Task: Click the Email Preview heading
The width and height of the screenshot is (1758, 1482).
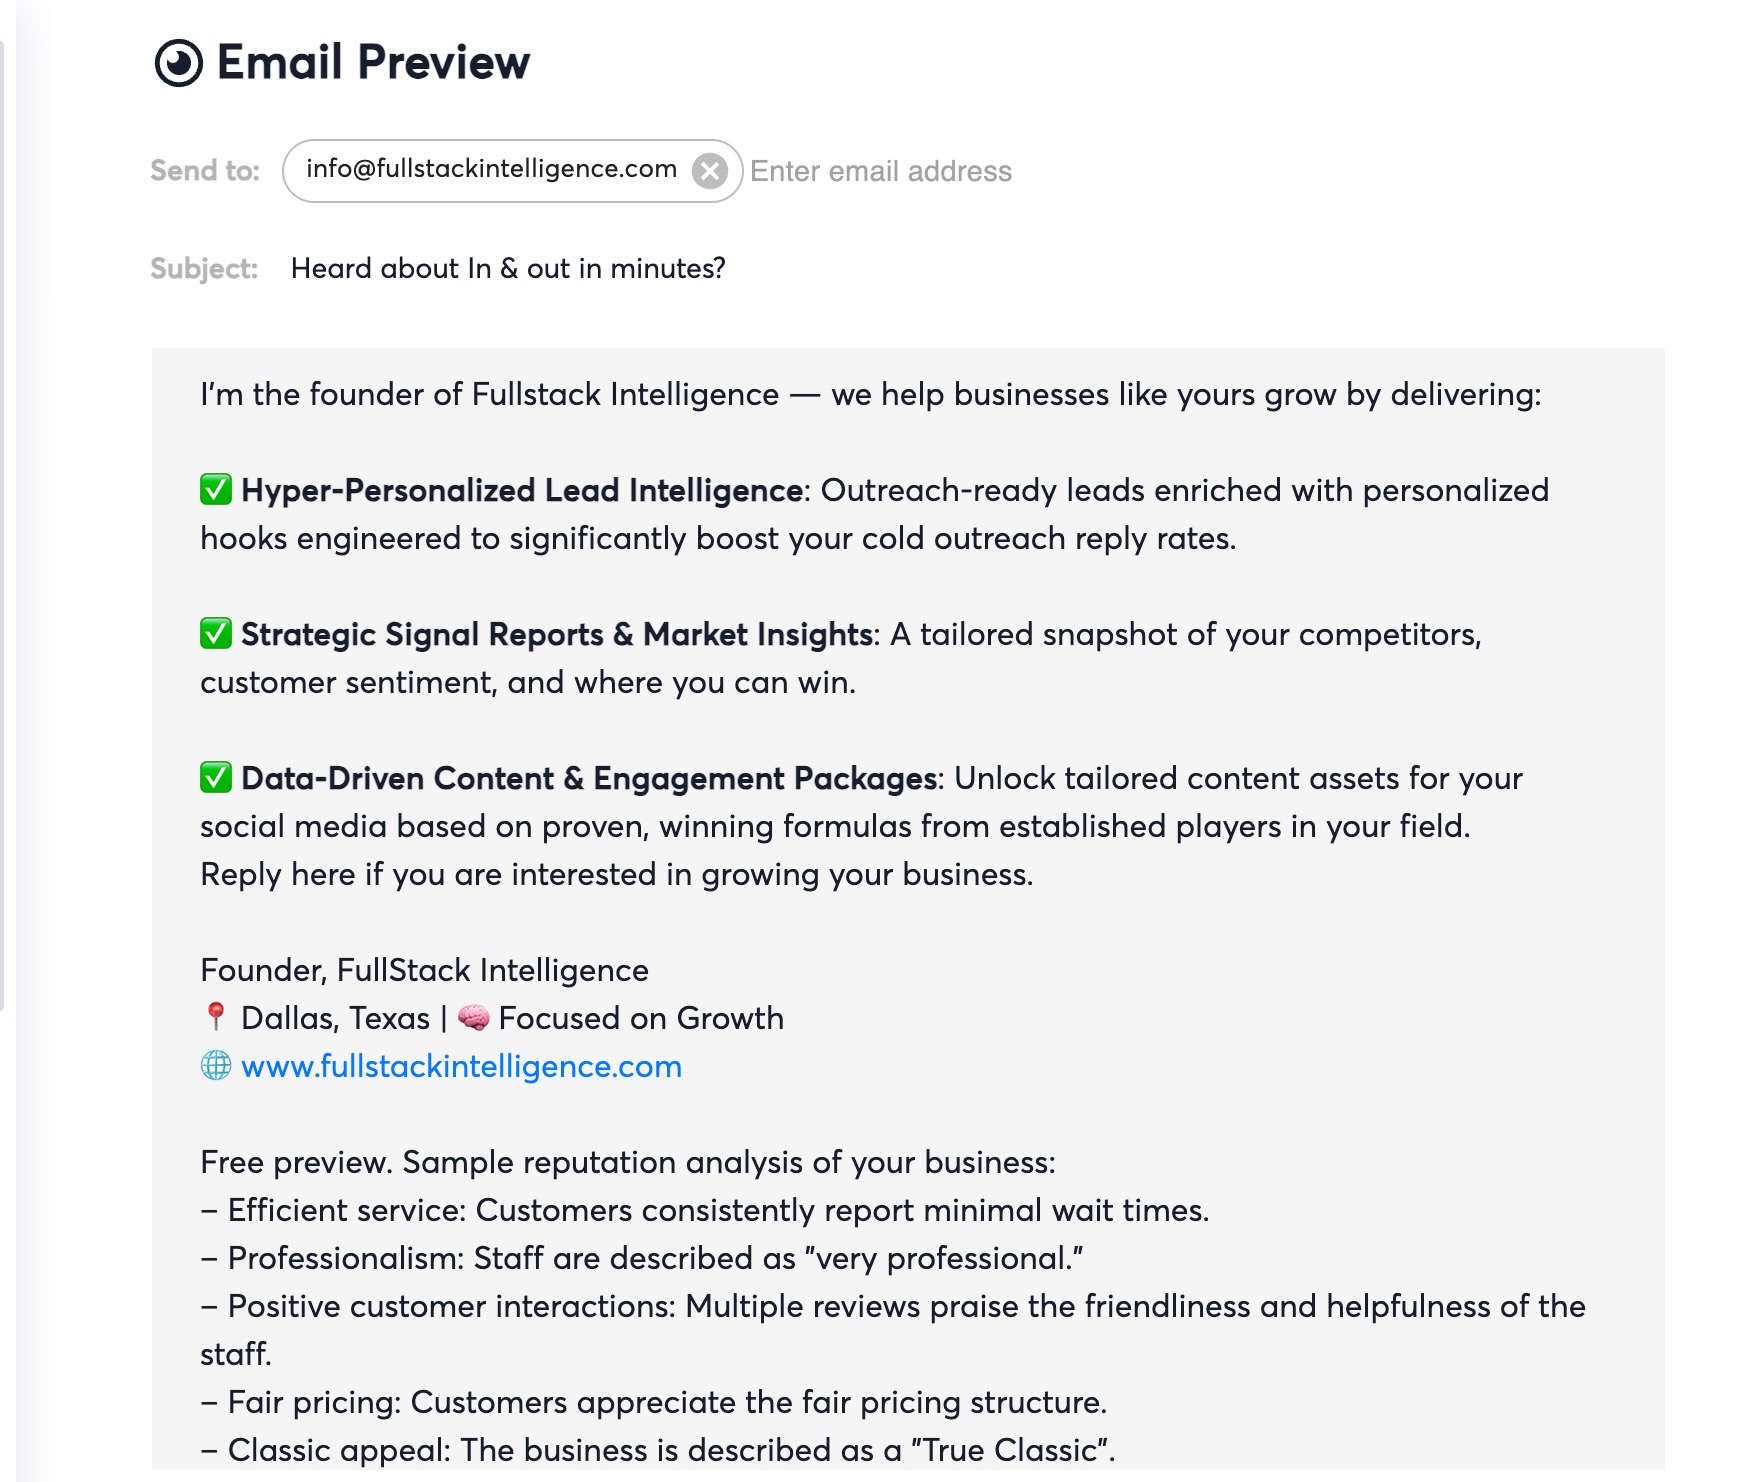Action: pos(373,62)
